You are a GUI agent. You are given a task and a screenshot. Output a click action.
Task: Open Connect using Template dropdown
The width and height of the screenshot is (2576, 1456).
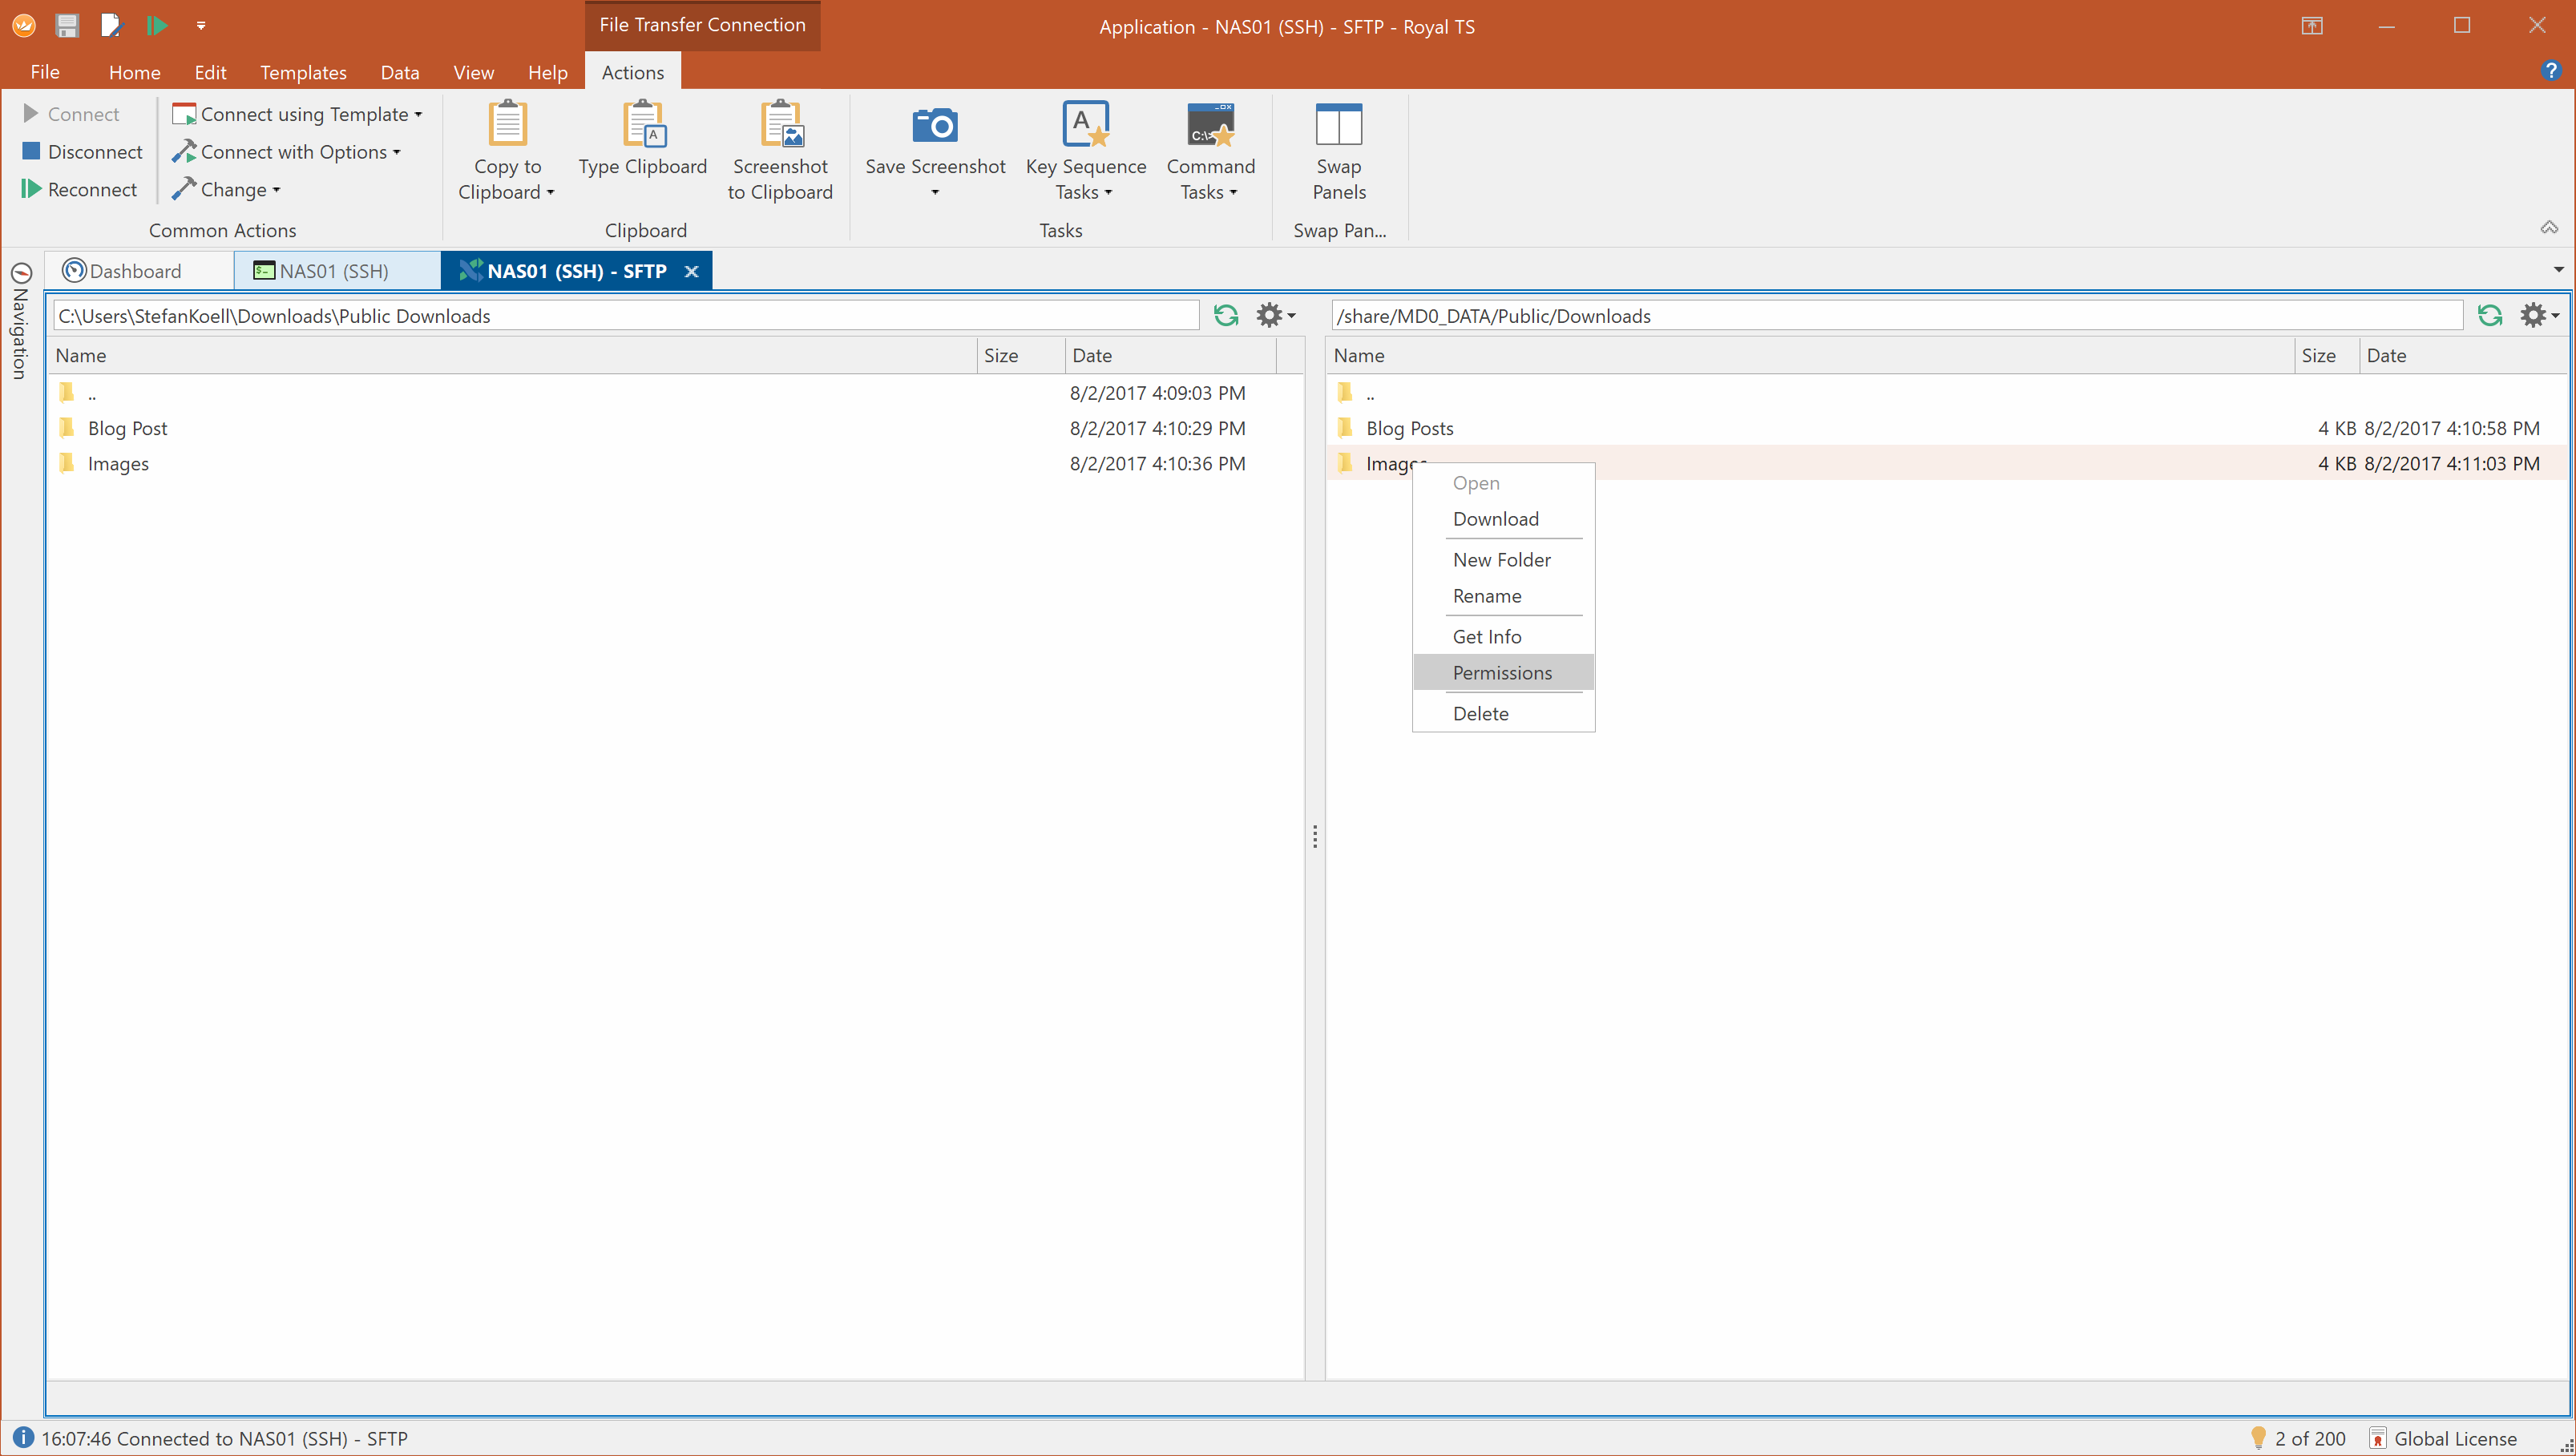[297, 114]
